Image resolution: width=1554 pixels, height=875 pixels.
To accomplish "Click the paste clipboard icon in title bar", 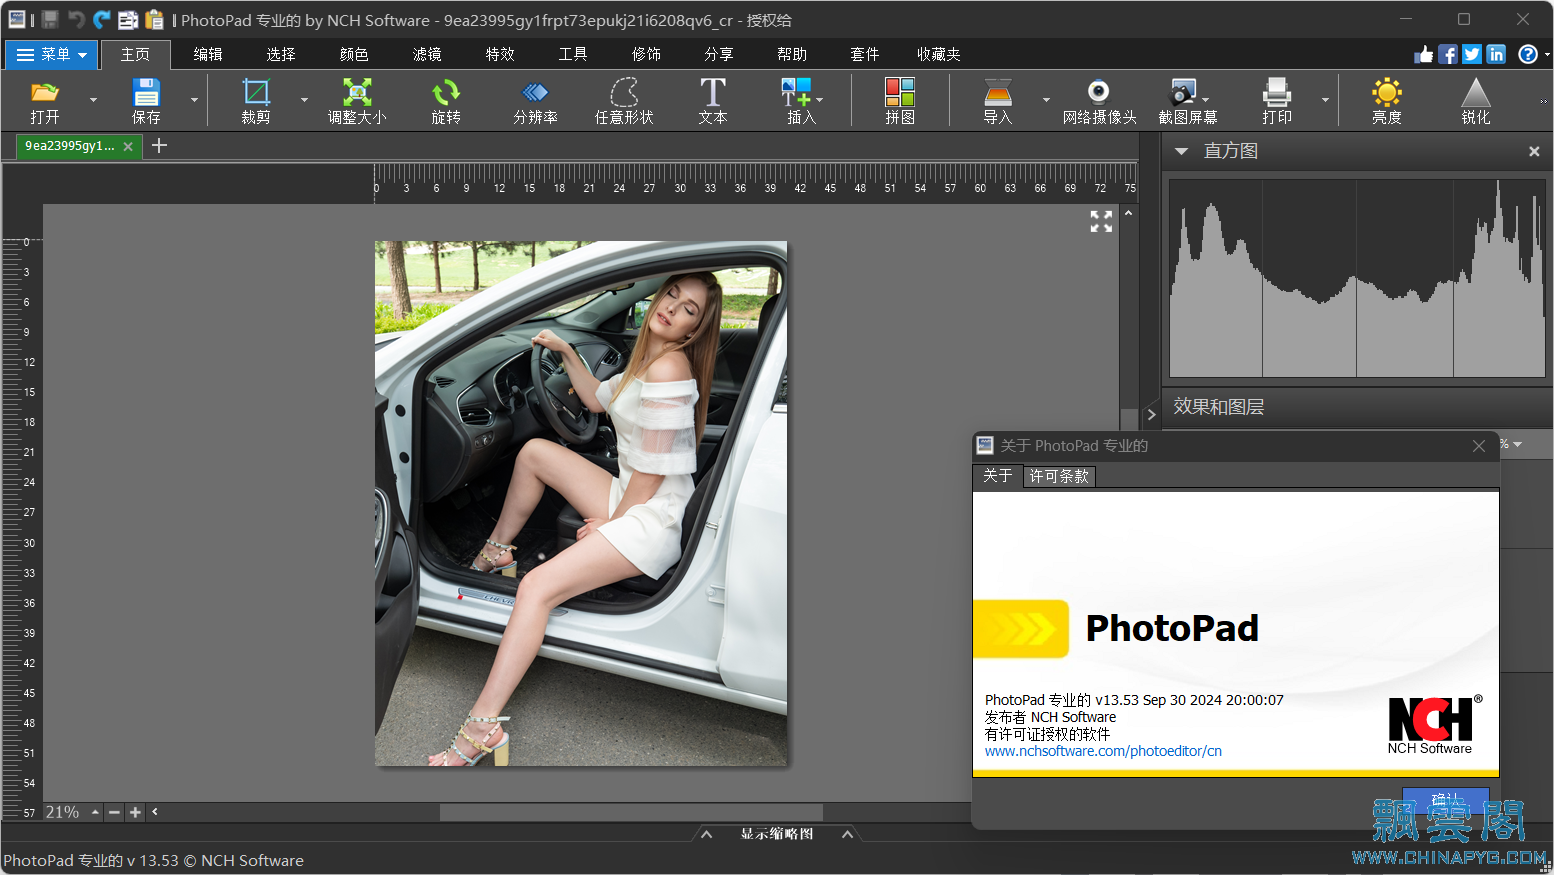I will [154, 19].
